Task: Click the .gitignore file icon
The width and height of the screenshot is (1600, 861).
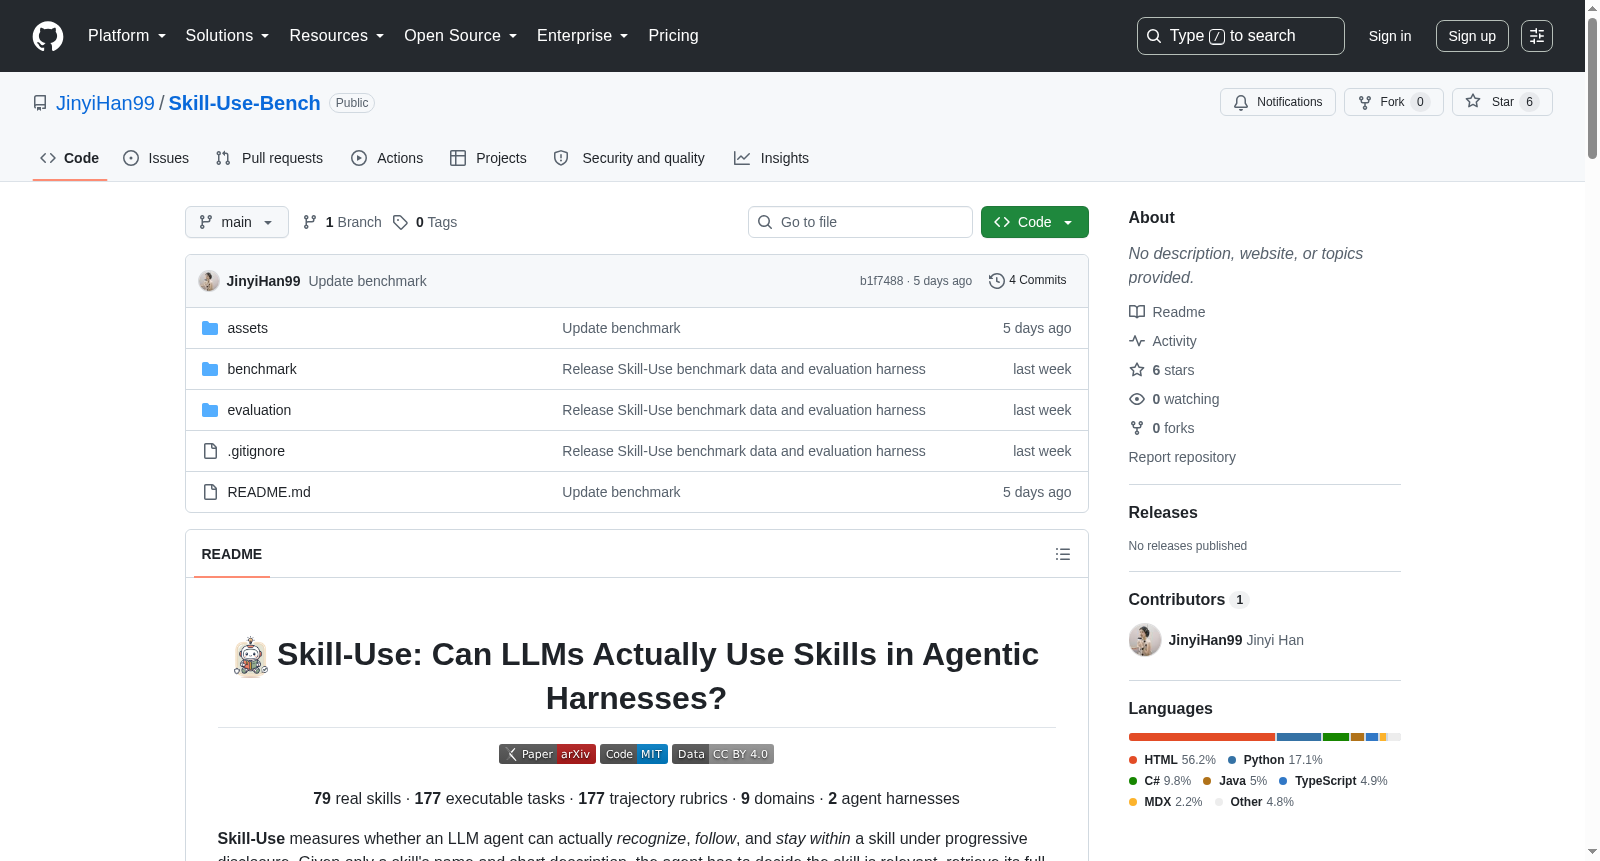Action: [x=210, y=451]
